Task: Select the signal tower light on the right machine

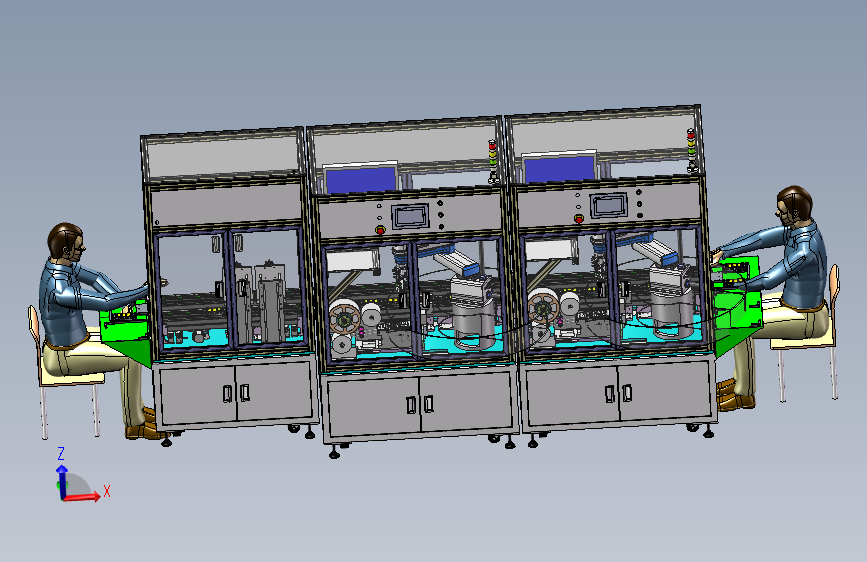Action: point(691,150)
